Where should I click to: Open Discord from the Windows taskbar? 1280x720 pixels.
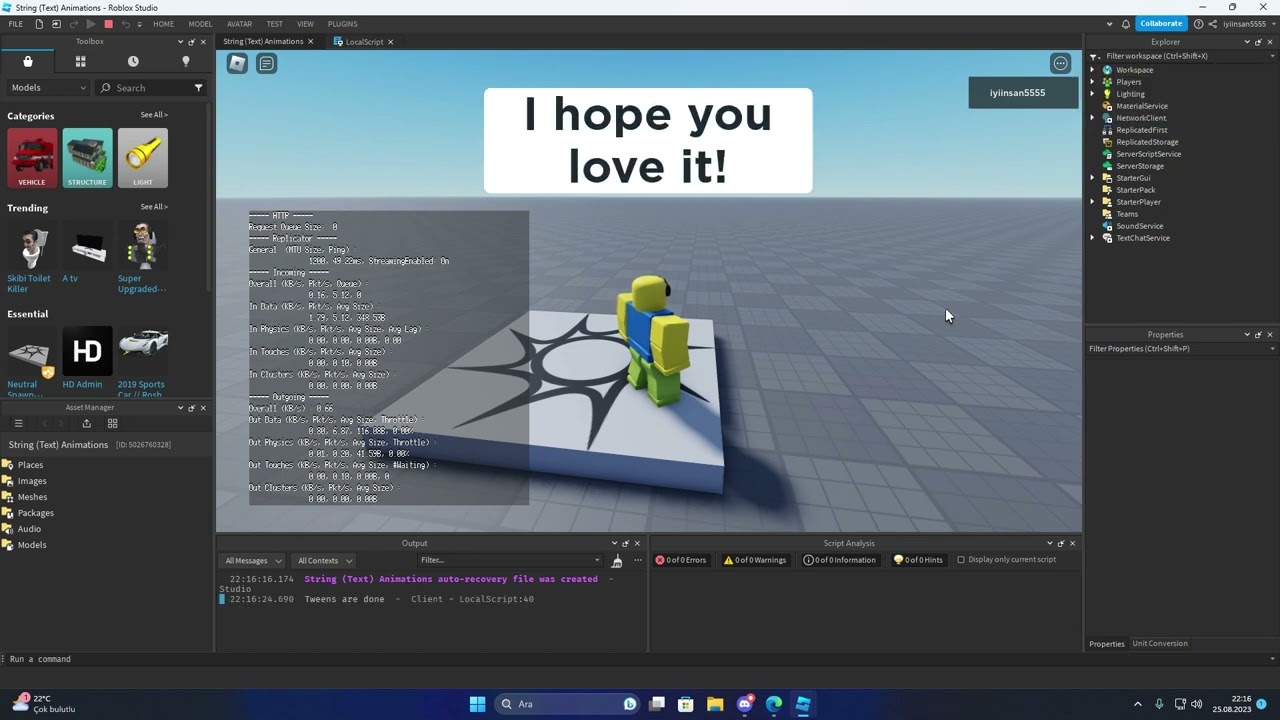pos(745,704)
